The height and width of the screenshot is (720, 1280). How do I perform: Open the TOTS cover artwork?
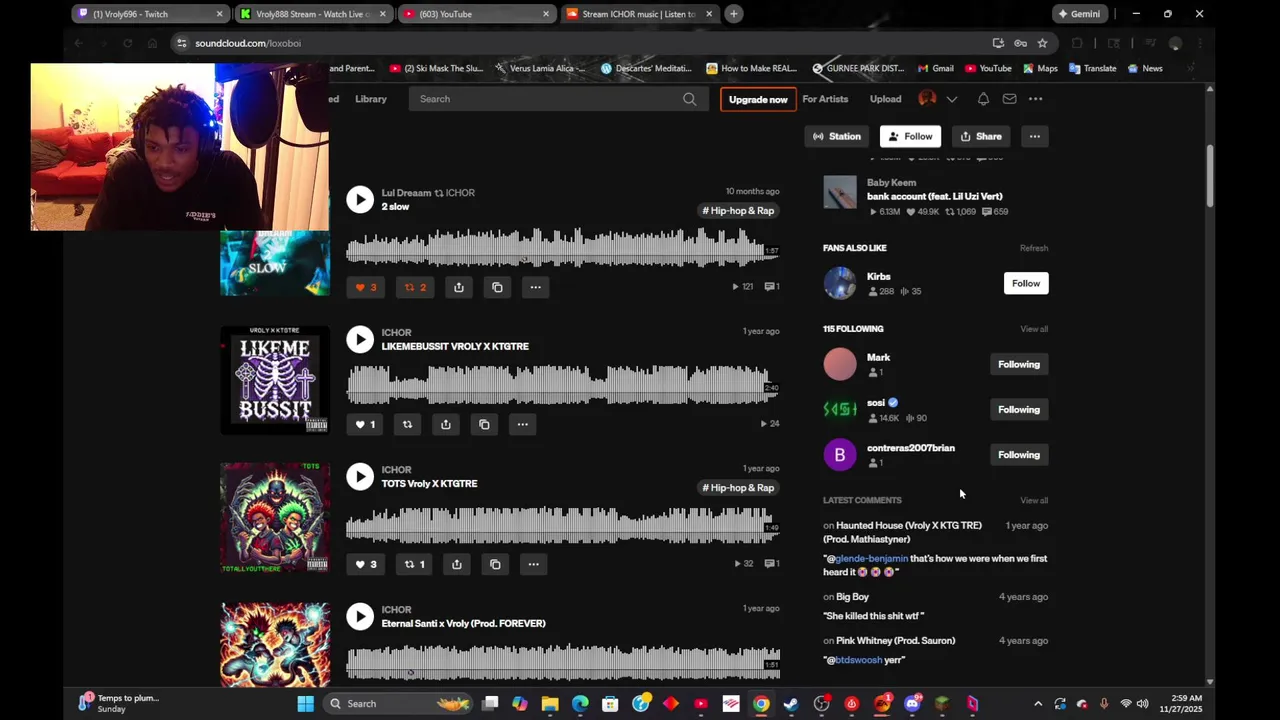(x=275, y=517)
